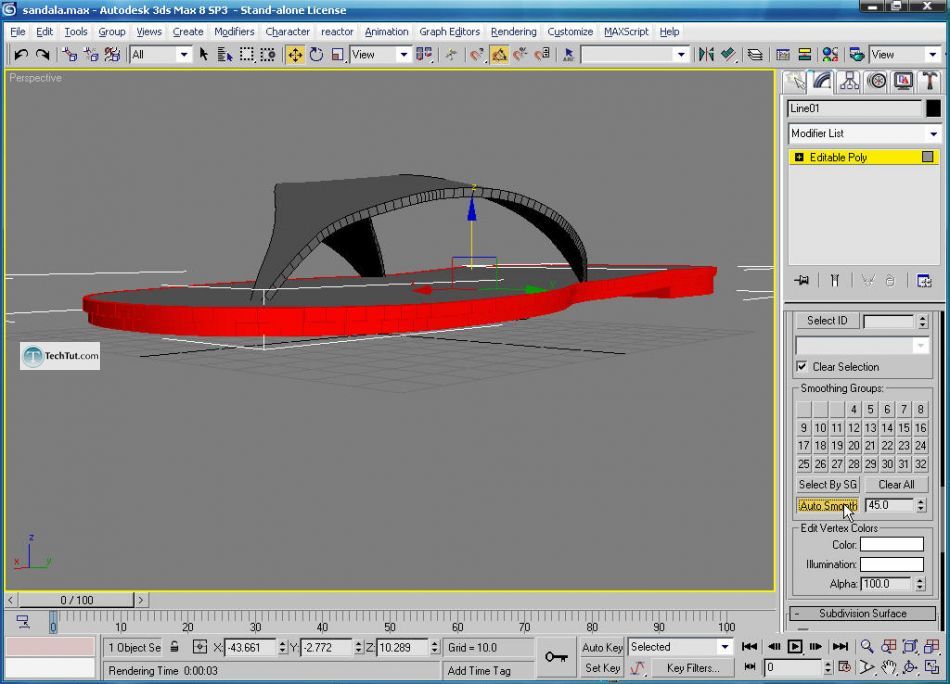Click the Undo arrow icon

click(x=21, y=55)
